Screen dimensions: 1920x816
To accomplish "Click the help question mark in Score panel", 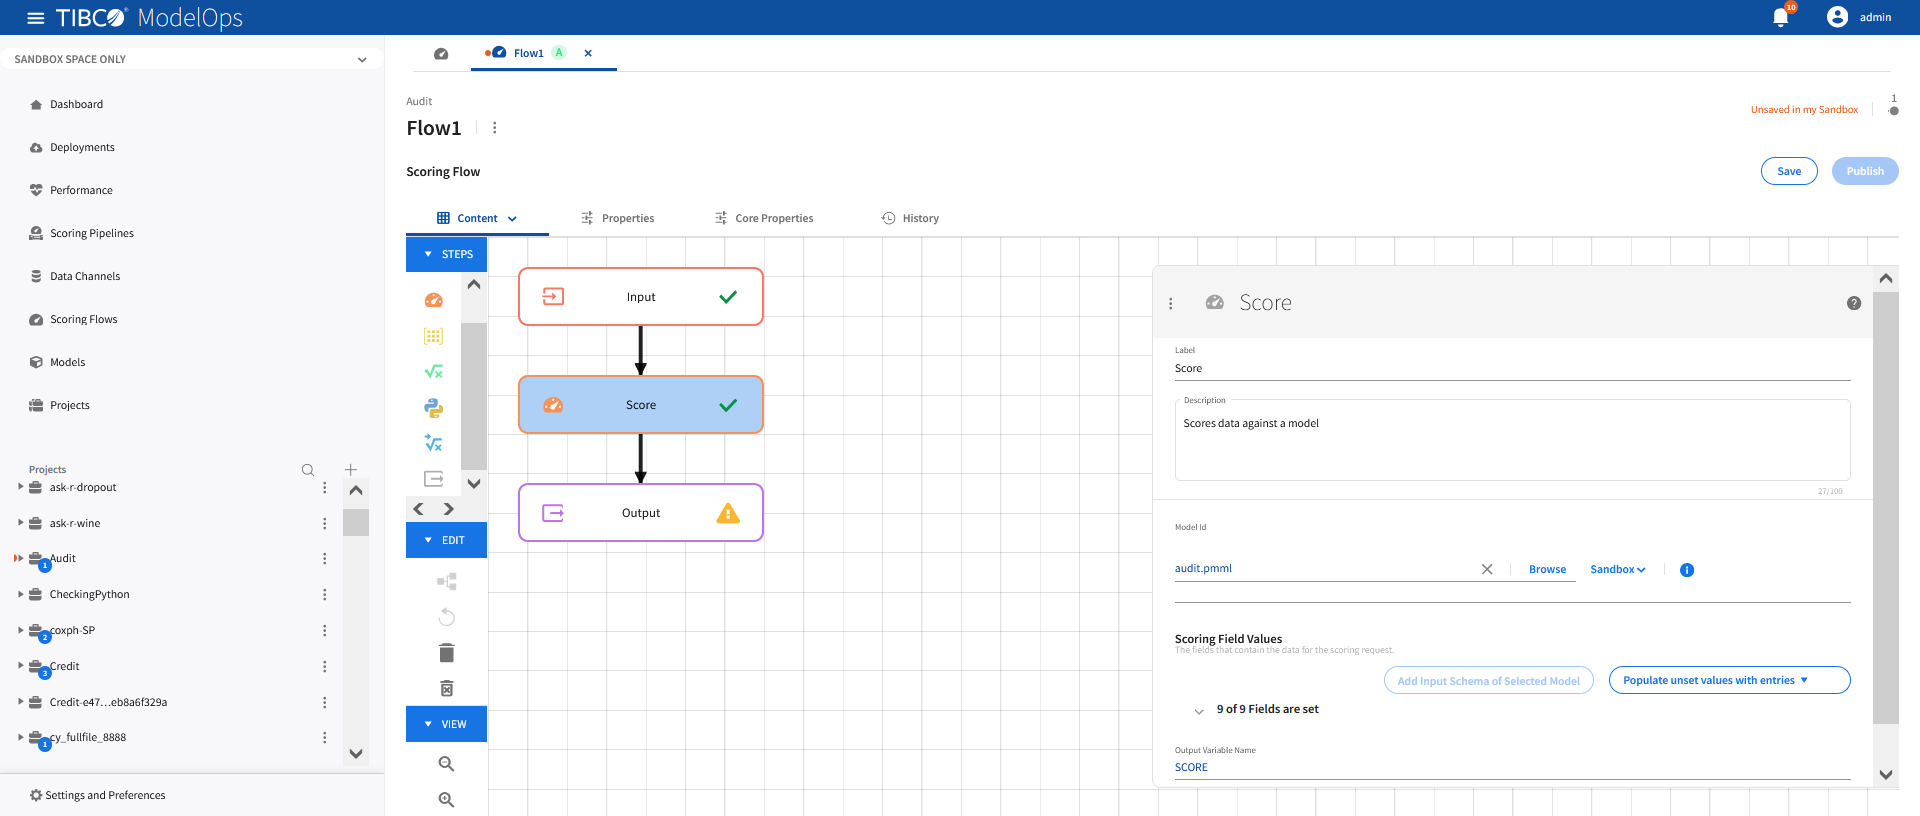I will pos(1853,303).
